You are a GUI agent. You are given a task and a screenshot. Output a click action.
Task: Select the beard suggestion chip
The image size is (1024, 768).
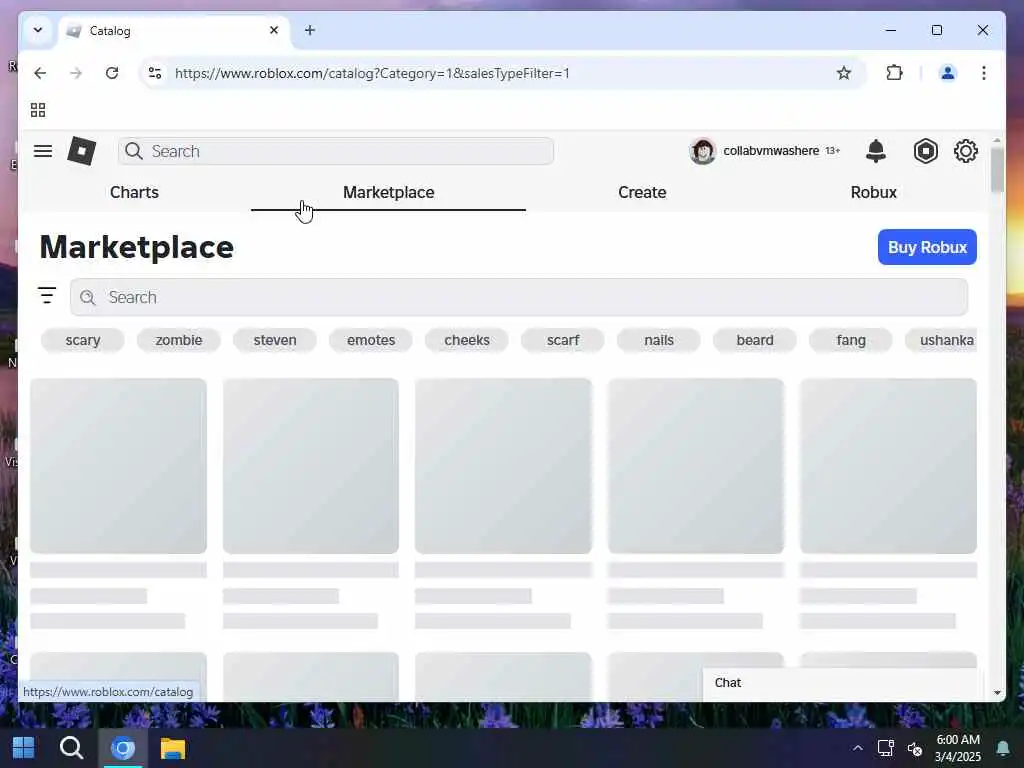754,340
